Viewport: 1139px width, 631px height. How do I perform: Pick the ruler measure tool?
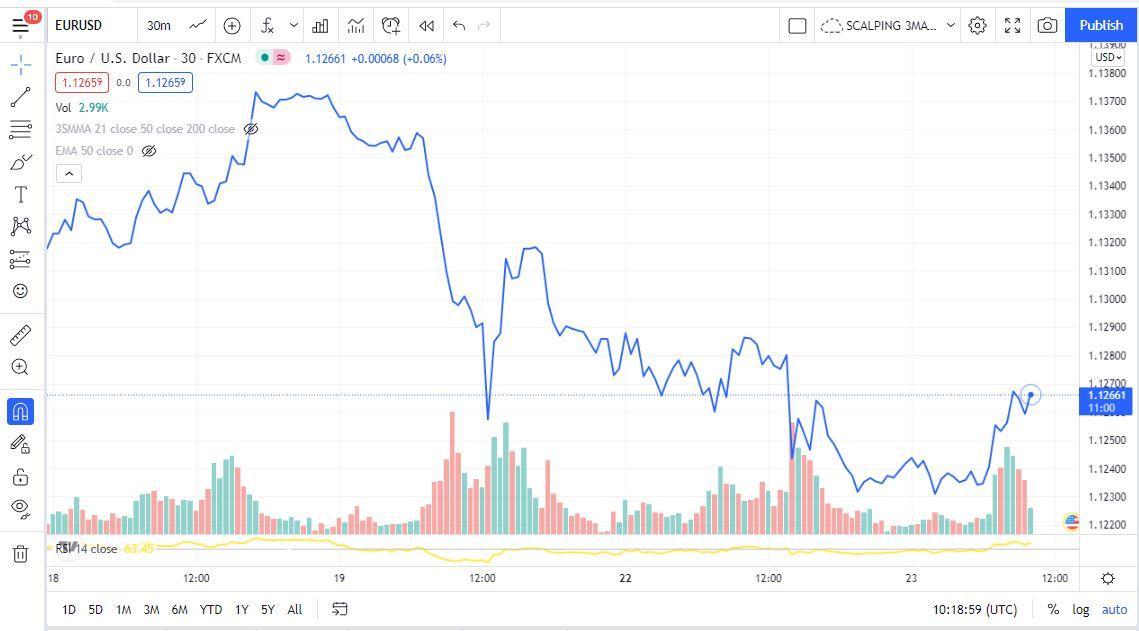20,335
